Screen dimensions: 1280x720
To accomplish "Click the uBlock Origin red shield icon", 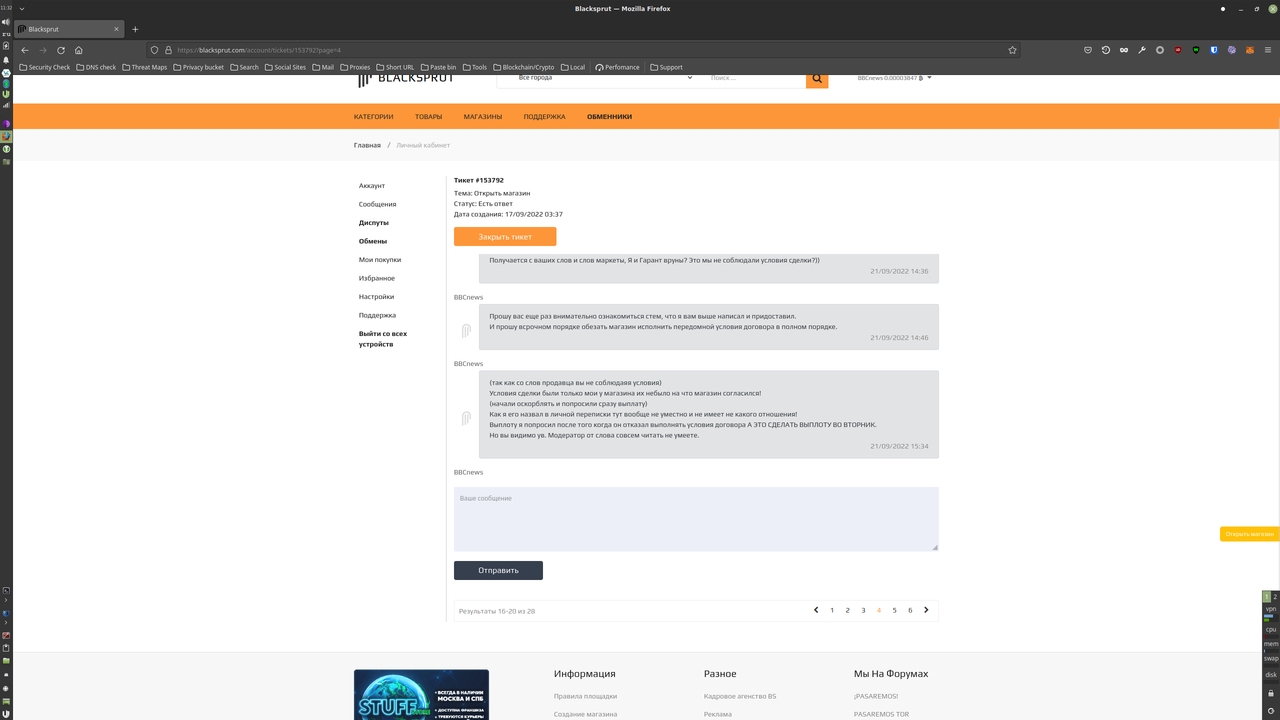I will [1178, 50].
